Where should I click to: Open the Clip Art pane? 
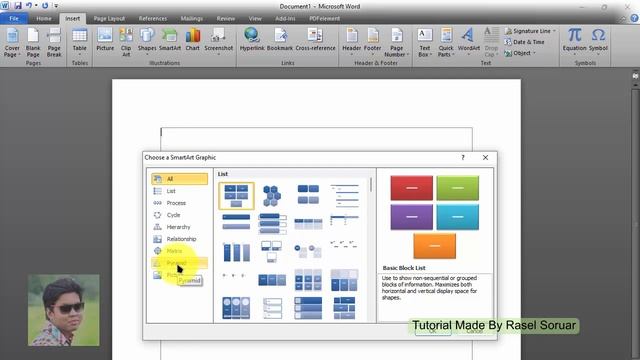click(126, 42)
